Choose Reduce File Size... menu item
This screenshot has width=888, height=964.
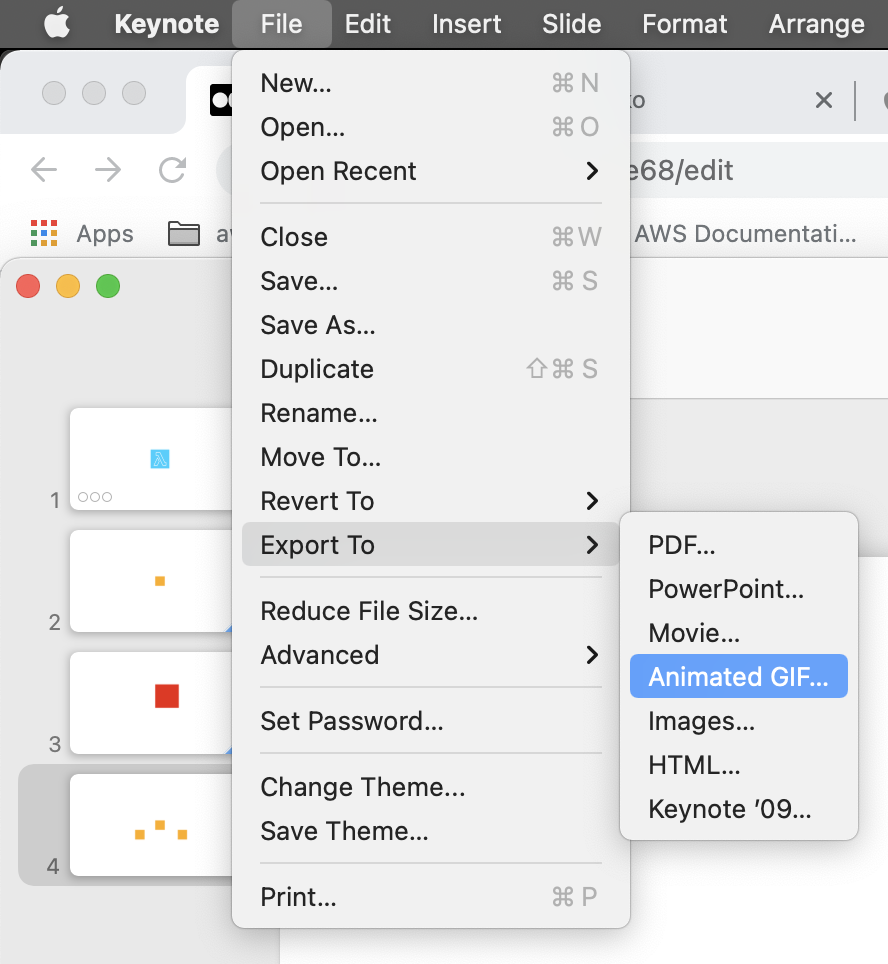[x=430, y=611]
